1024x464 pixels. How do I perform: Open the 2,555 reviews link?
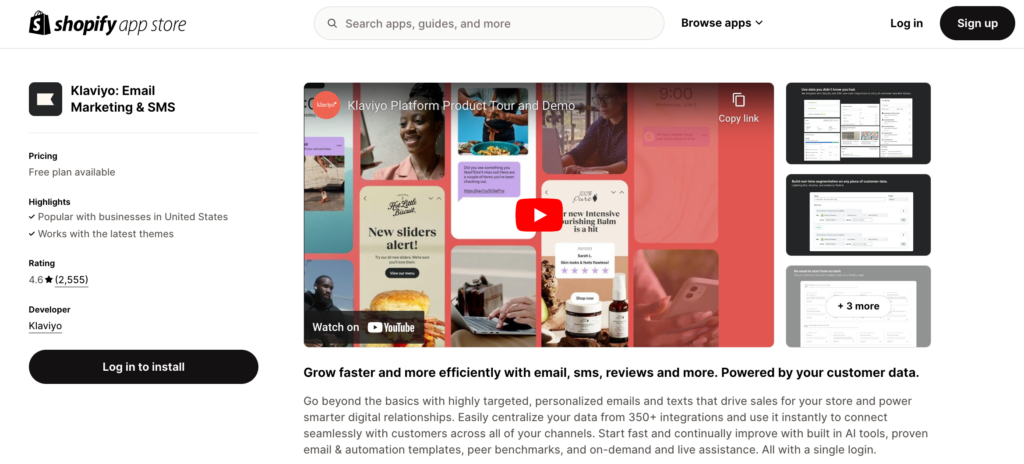(x=71, y=280)
